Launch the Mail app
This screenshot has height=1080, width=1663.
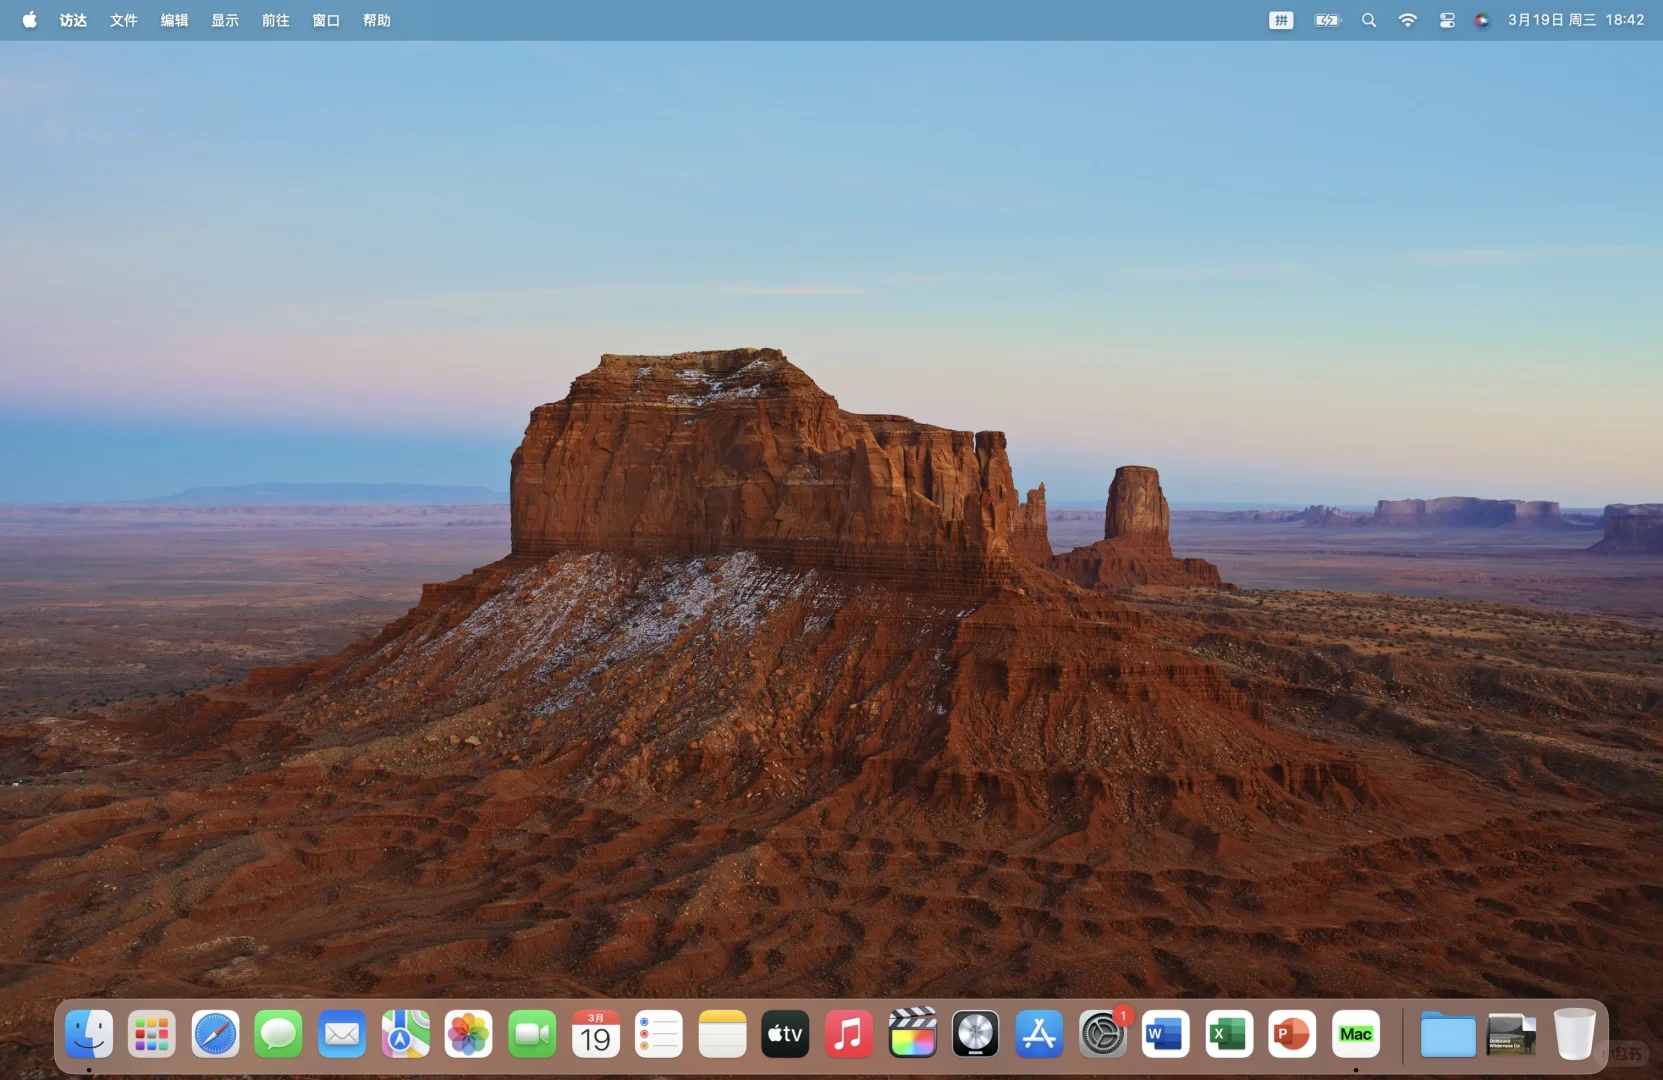pos(342,1034)
